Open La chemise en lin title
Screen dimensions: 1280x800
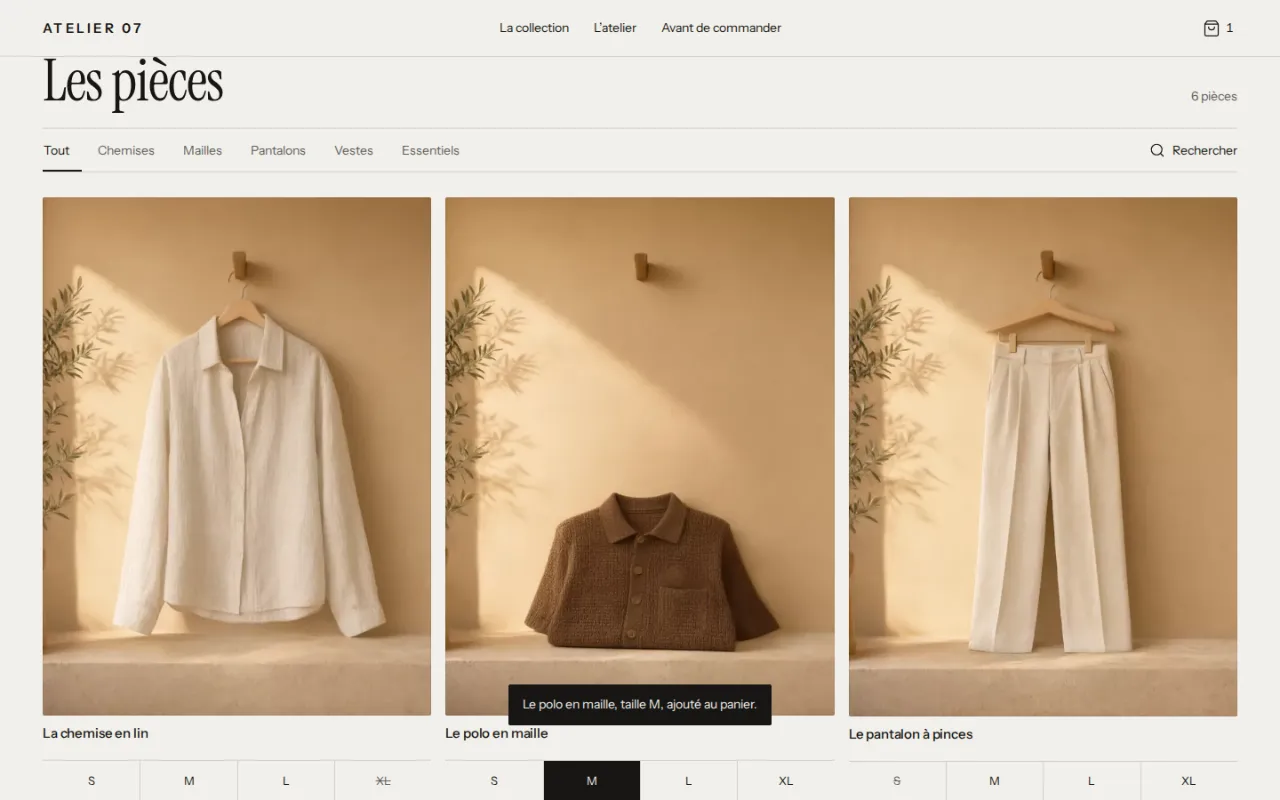pyautogui.click(x=96, y=733)
